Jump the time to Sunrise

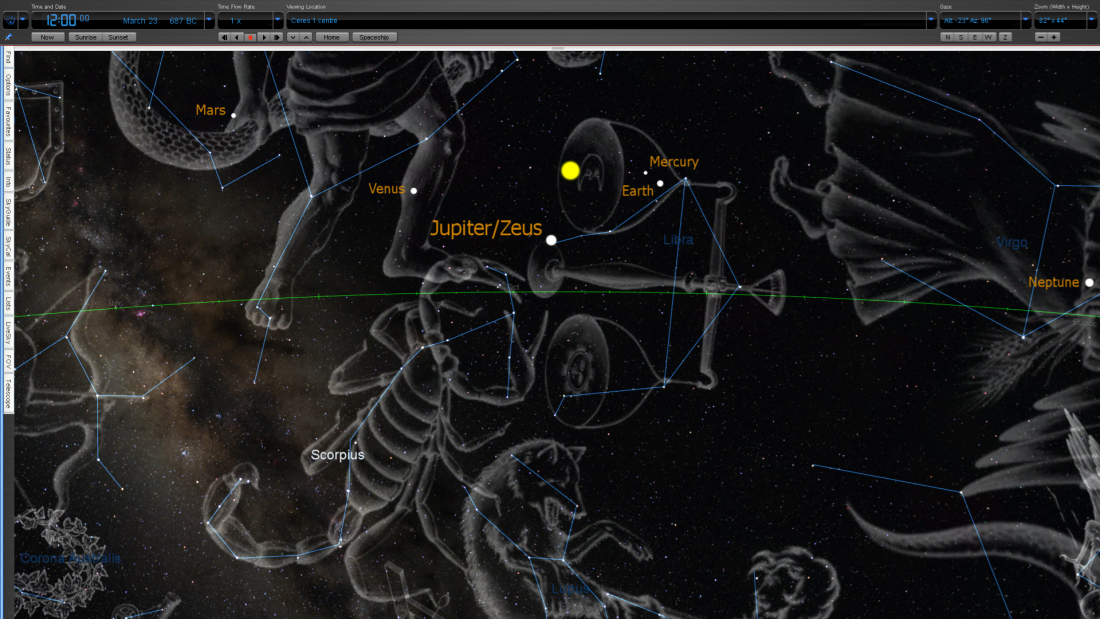coord(86,37)
